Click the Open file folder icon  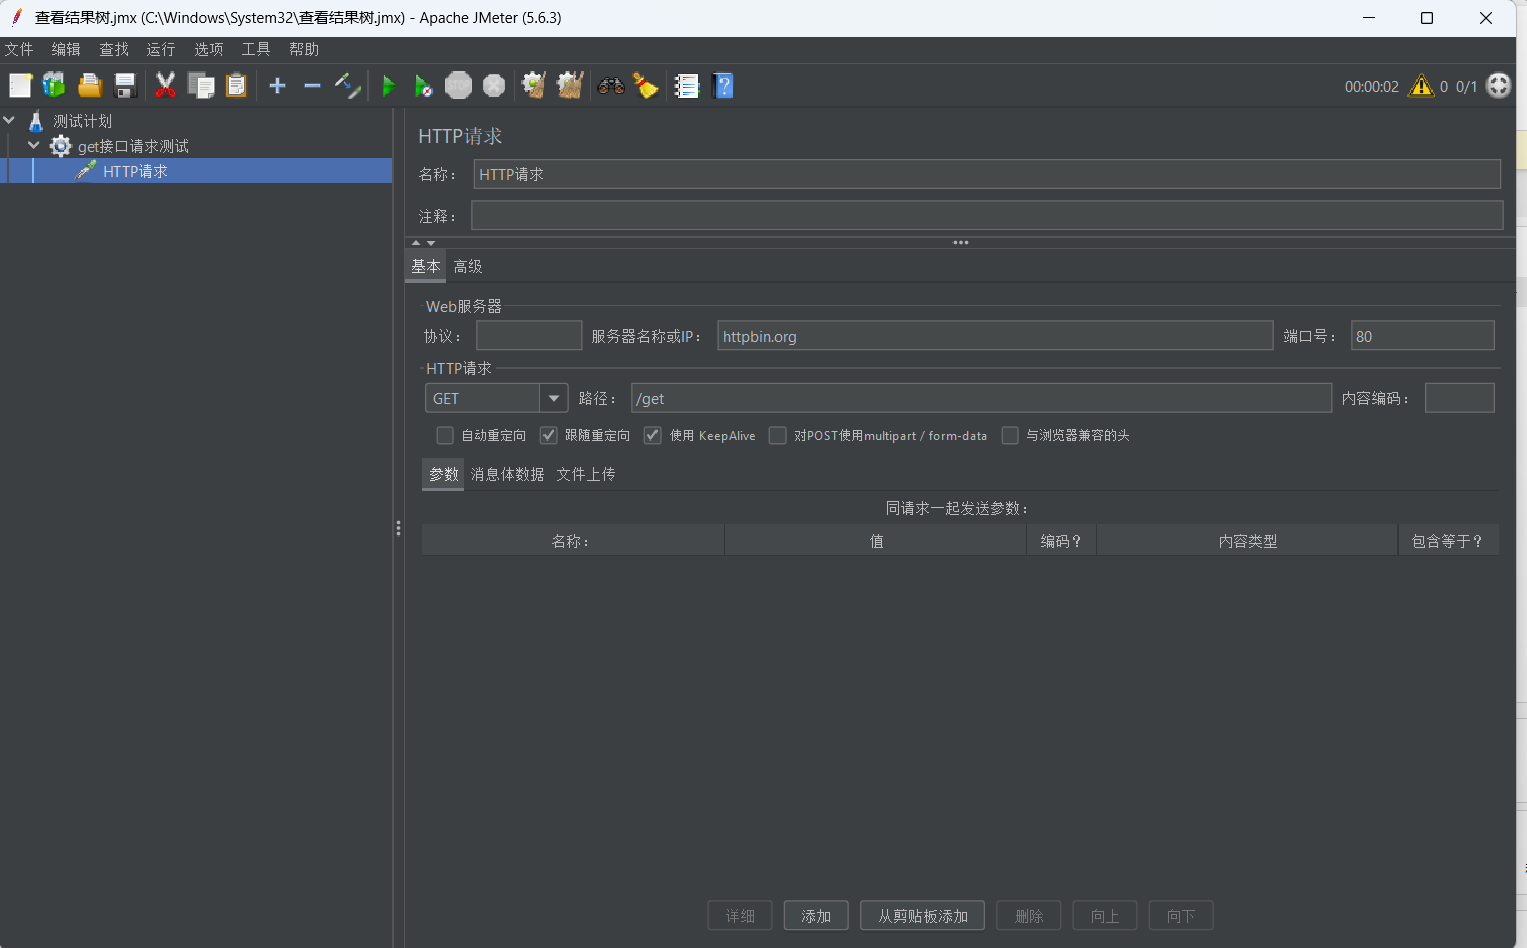[90, 86]
